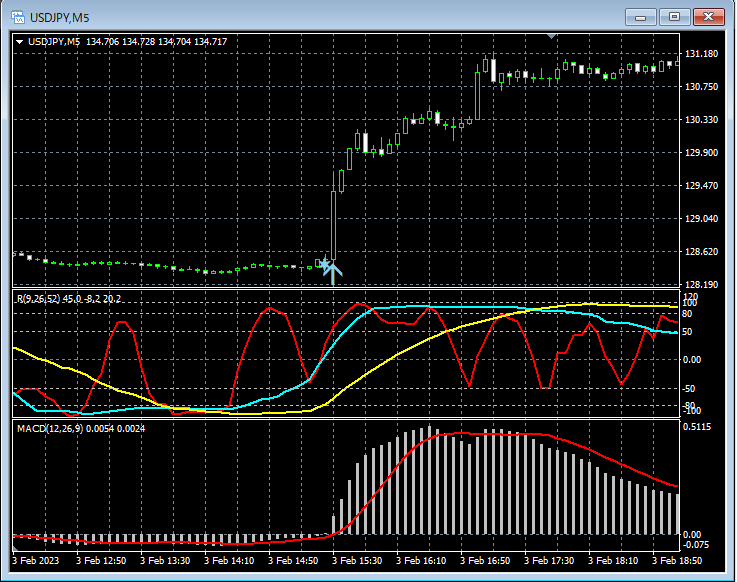Click price level 129.900 on scale

pos(702,153)
